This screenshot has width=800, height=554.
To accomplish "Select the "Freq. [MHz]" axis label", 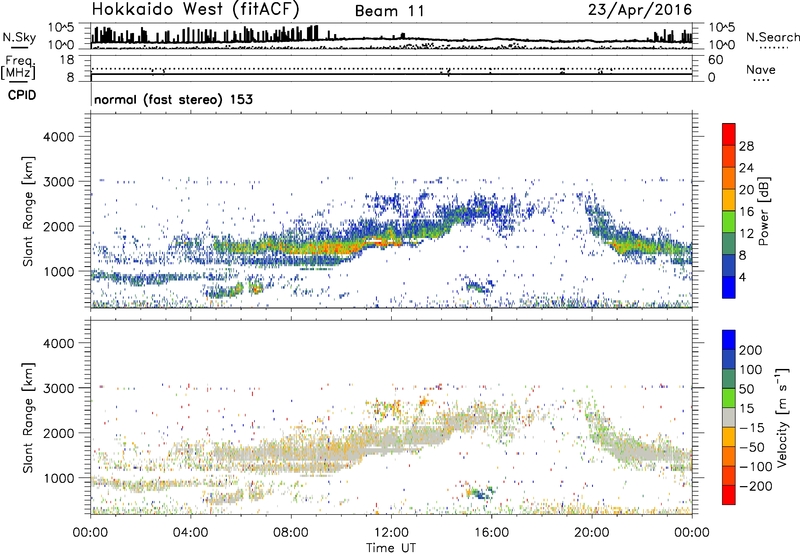I will pyautogui.click(x=19, y=68).
